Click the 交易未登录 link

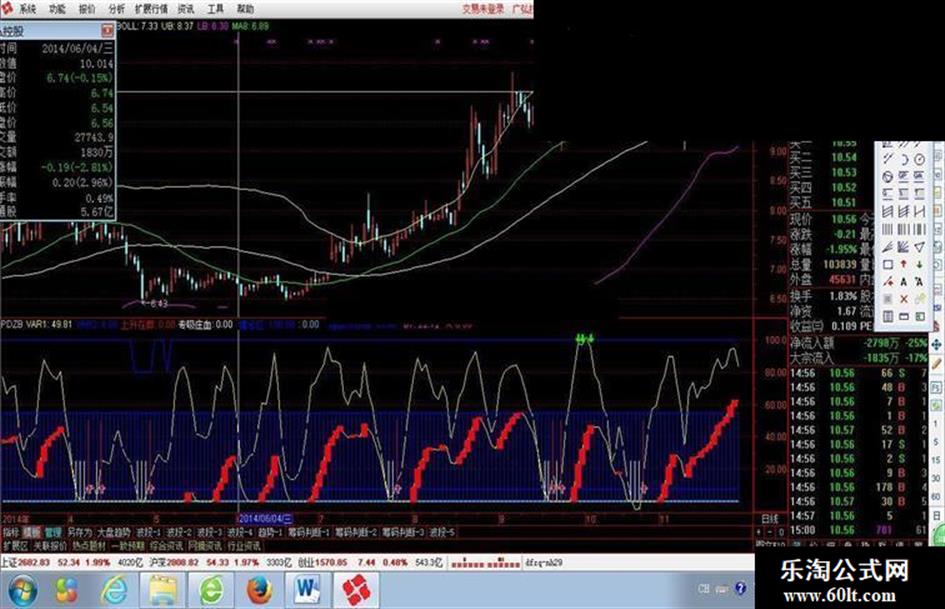[x=483, y=8]
